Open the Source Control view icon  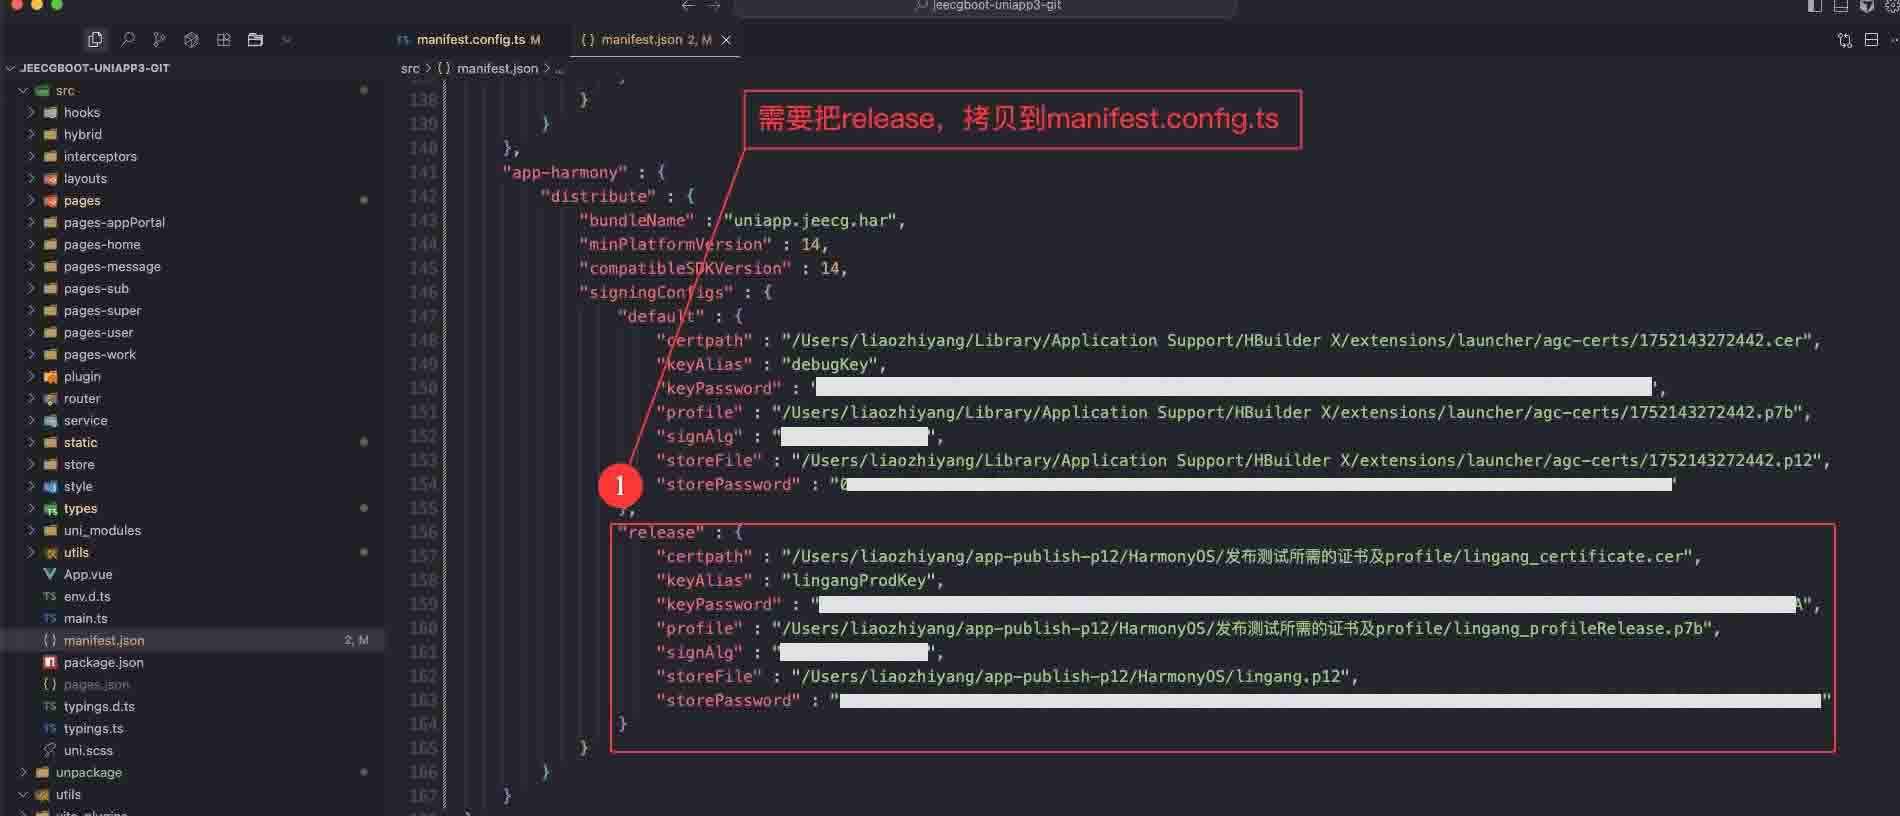(159, 40)
